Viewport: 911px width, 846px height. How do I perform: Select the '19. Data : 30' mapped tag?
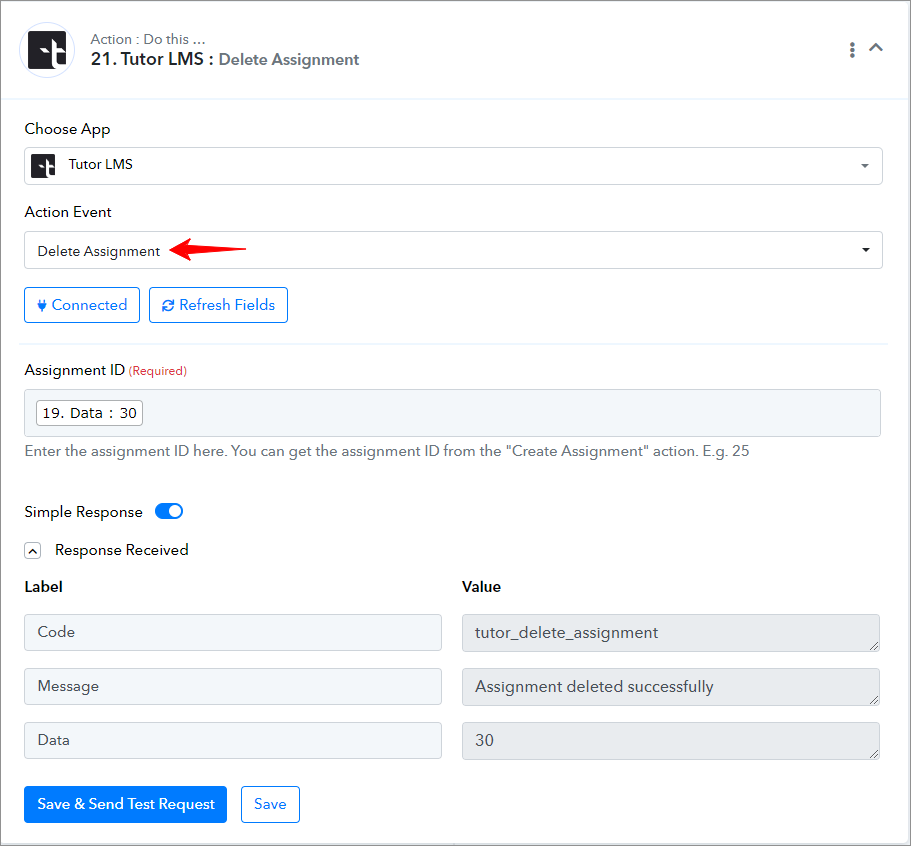click(x=89, y=413)
